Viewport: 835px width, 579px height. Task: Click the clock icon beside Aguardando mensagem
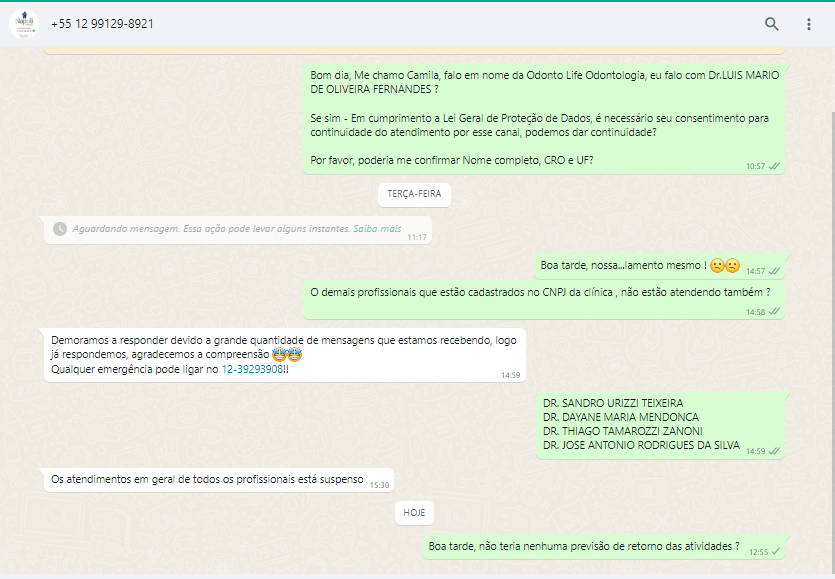pyautogui.click(x=60, y=229)
